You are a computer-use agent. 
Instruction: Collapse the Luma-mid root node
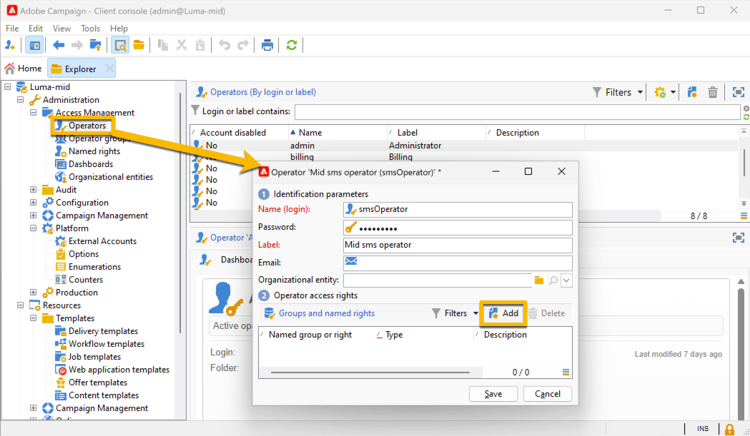click(x=8, y=87)
